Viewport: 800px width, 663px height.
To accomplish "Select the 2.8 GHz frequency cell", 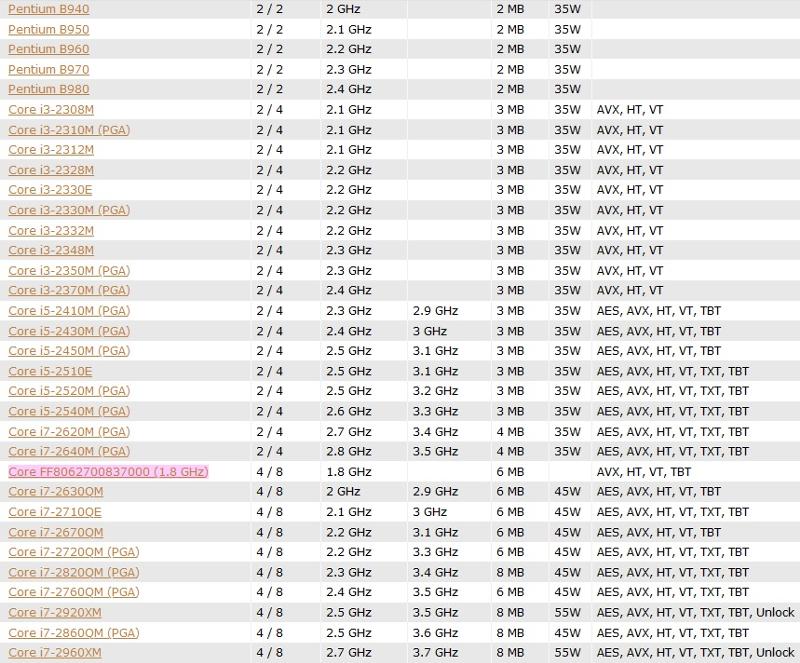I will (348, 451).
